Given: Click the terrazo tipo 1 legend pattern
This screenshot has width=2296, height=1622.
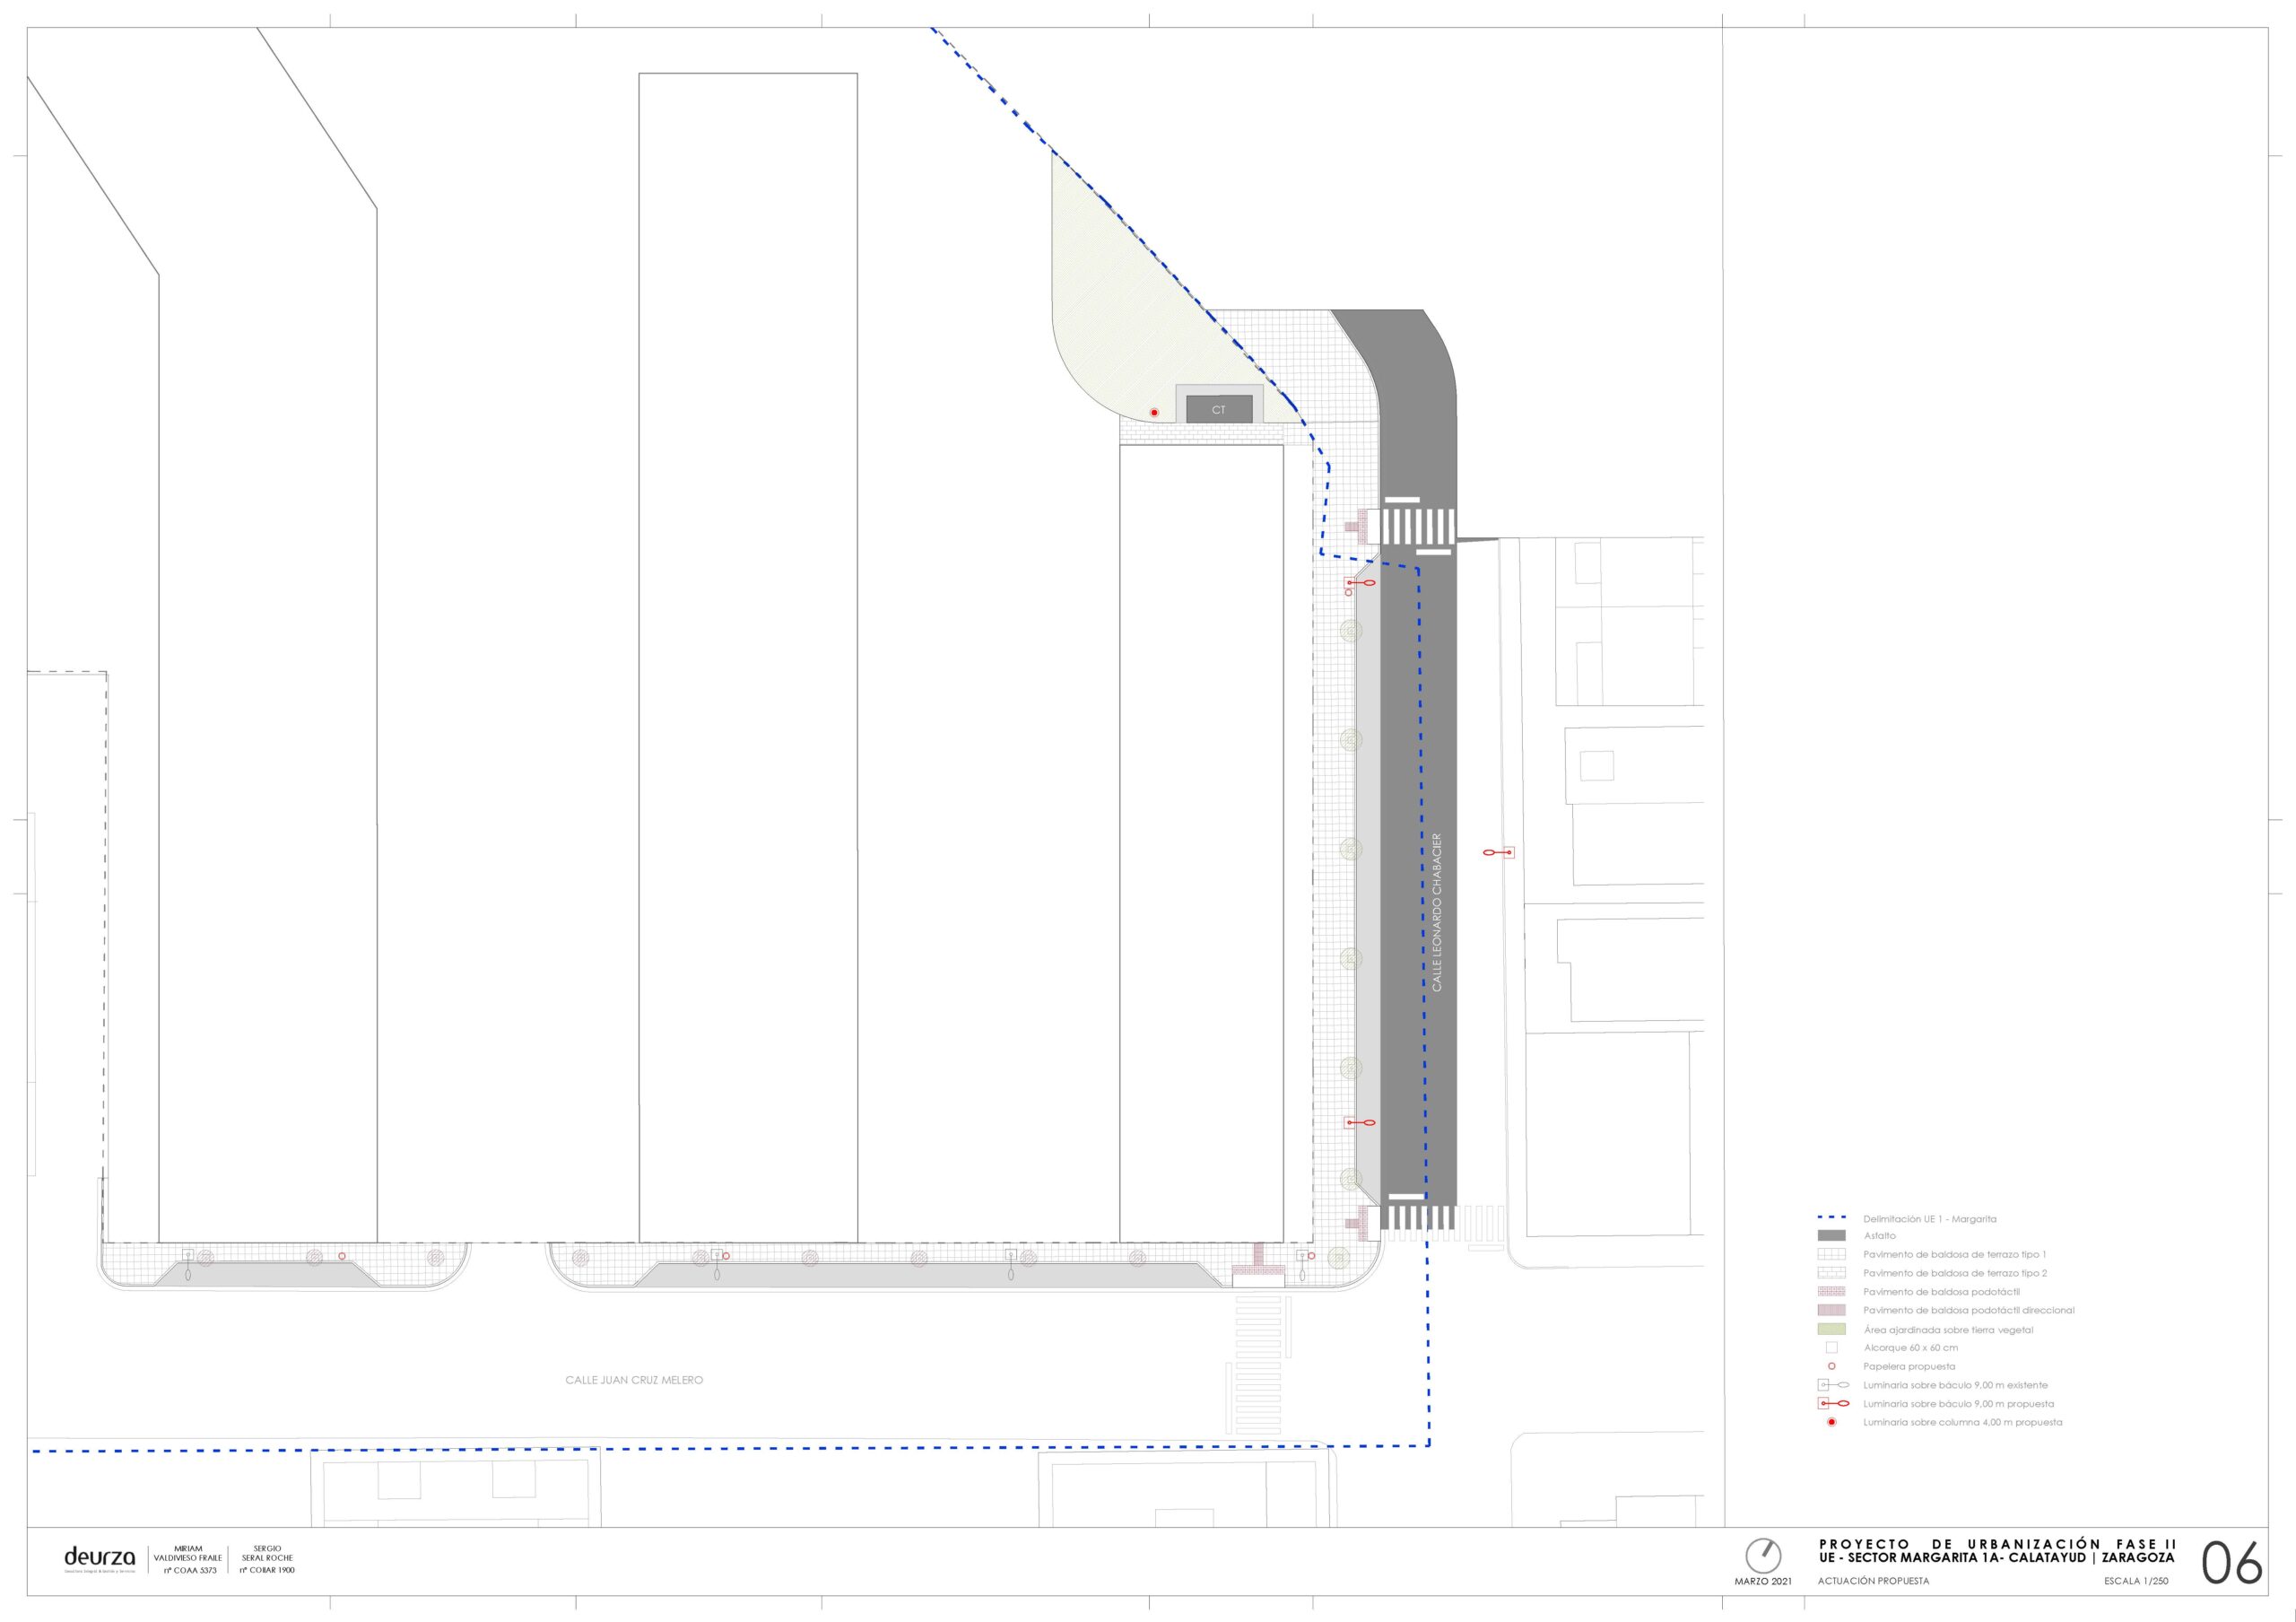Looking at the screenshot, I should click(x=1831, y=1254).
